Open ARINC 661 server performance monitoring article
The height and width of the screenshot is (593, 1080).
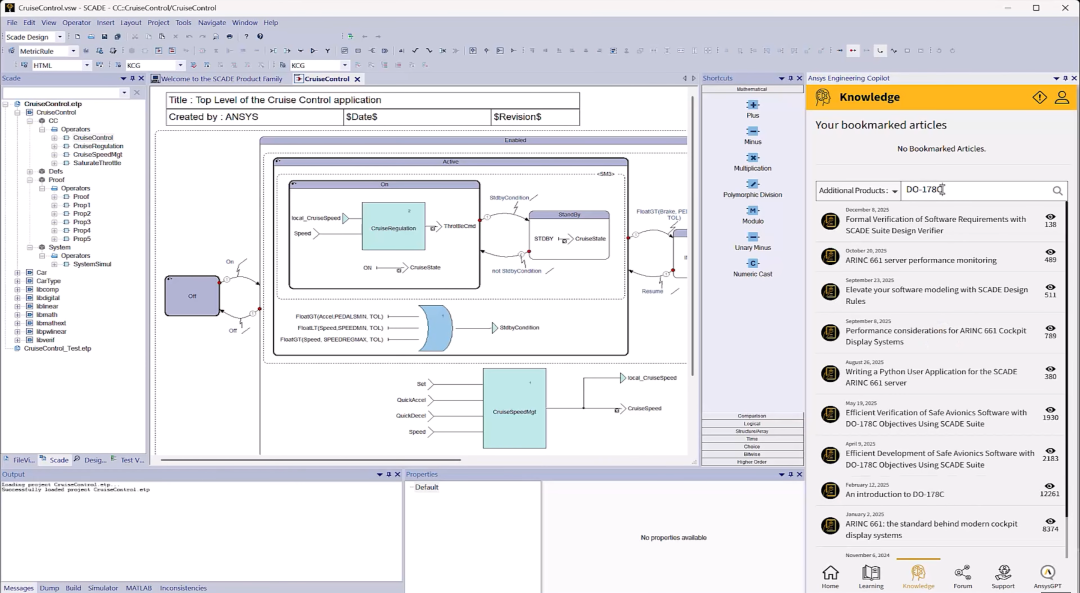tap(921, 260)
